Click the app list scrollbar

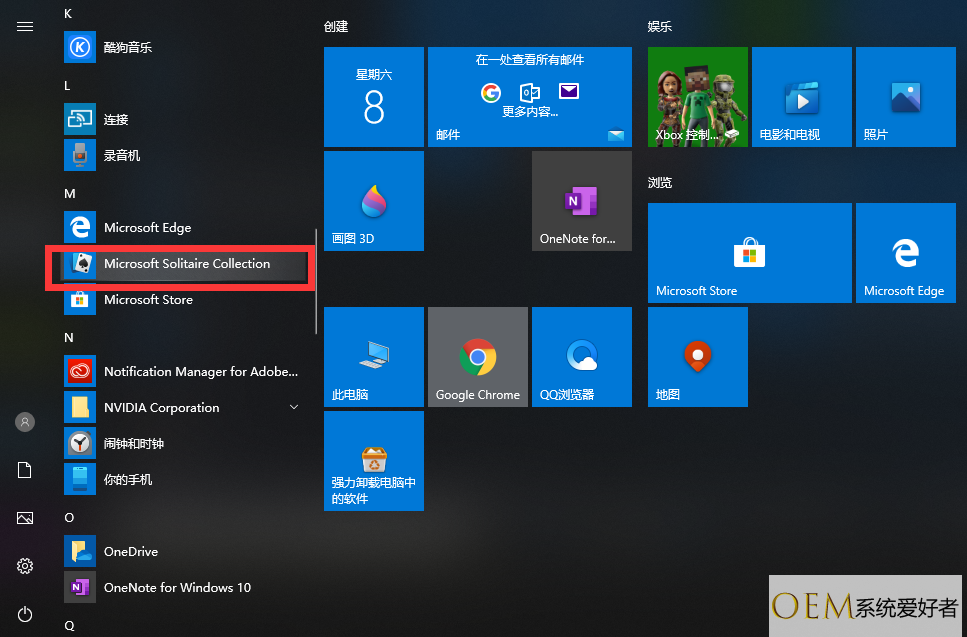(x=316, y=280)
